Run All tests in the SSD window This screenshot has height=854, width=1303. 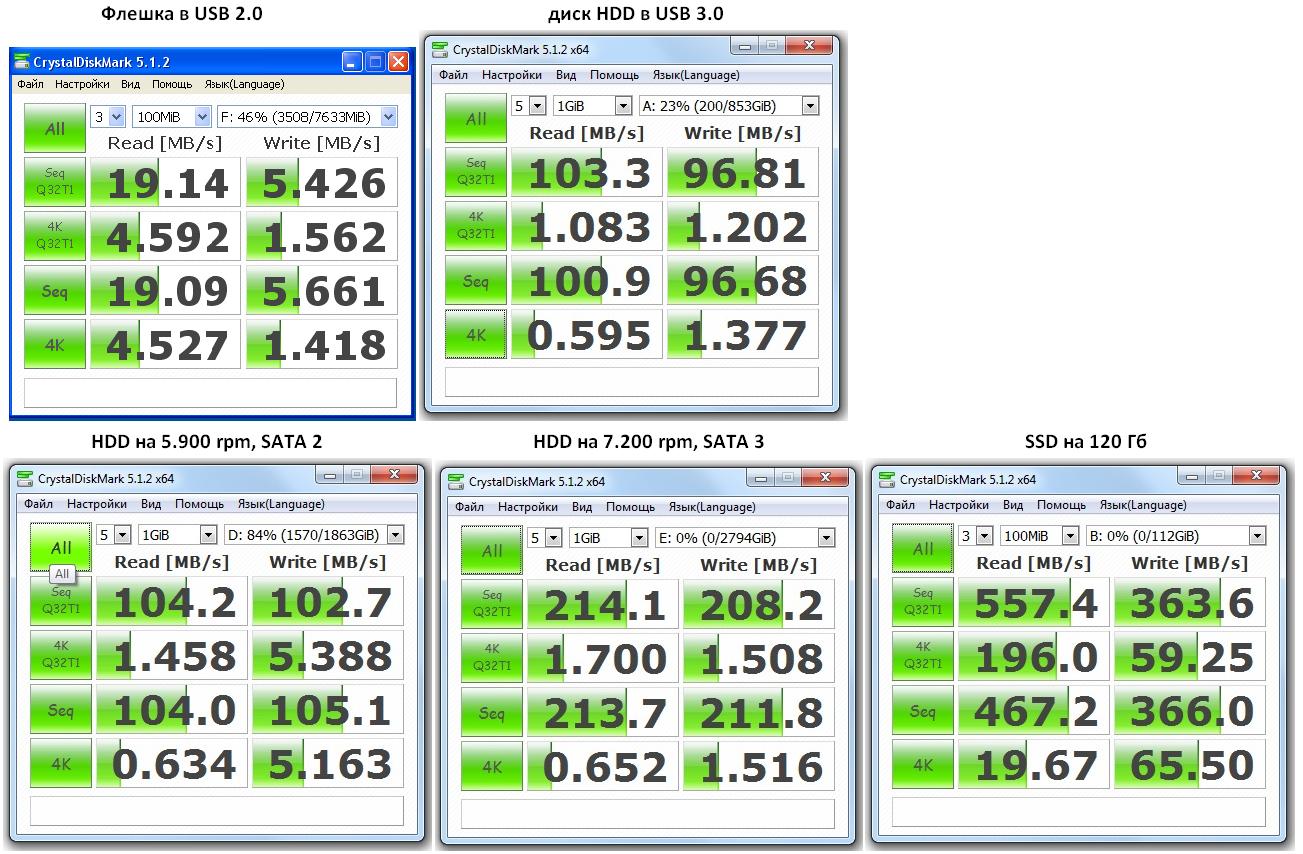click(x=923, y=549)
